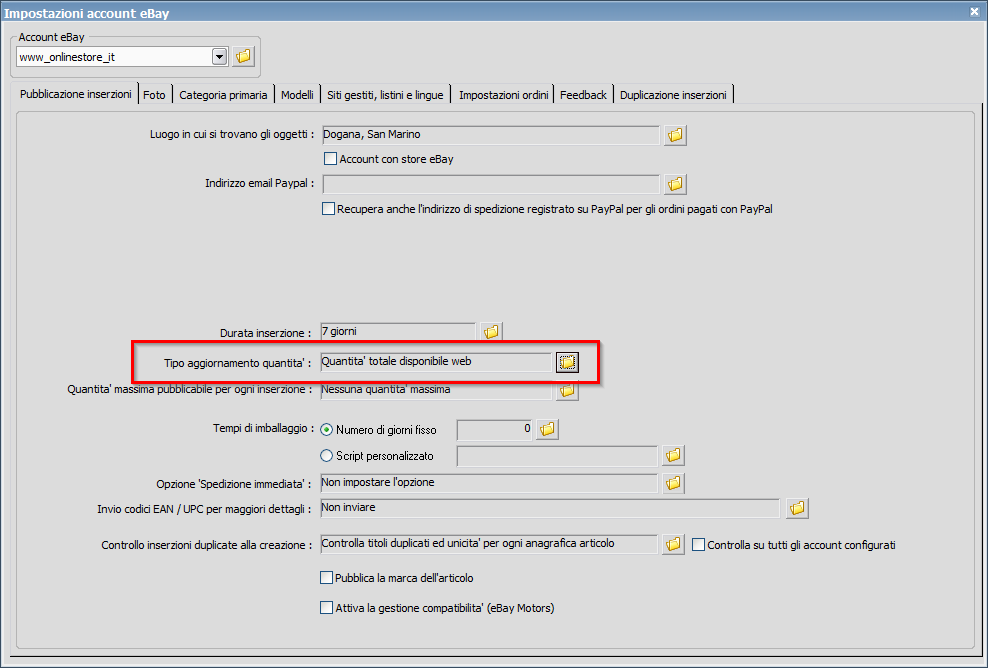The width and height of the screenshot is (988, 668).
Task: Select the Modelli tab
Action: point(297,95)
